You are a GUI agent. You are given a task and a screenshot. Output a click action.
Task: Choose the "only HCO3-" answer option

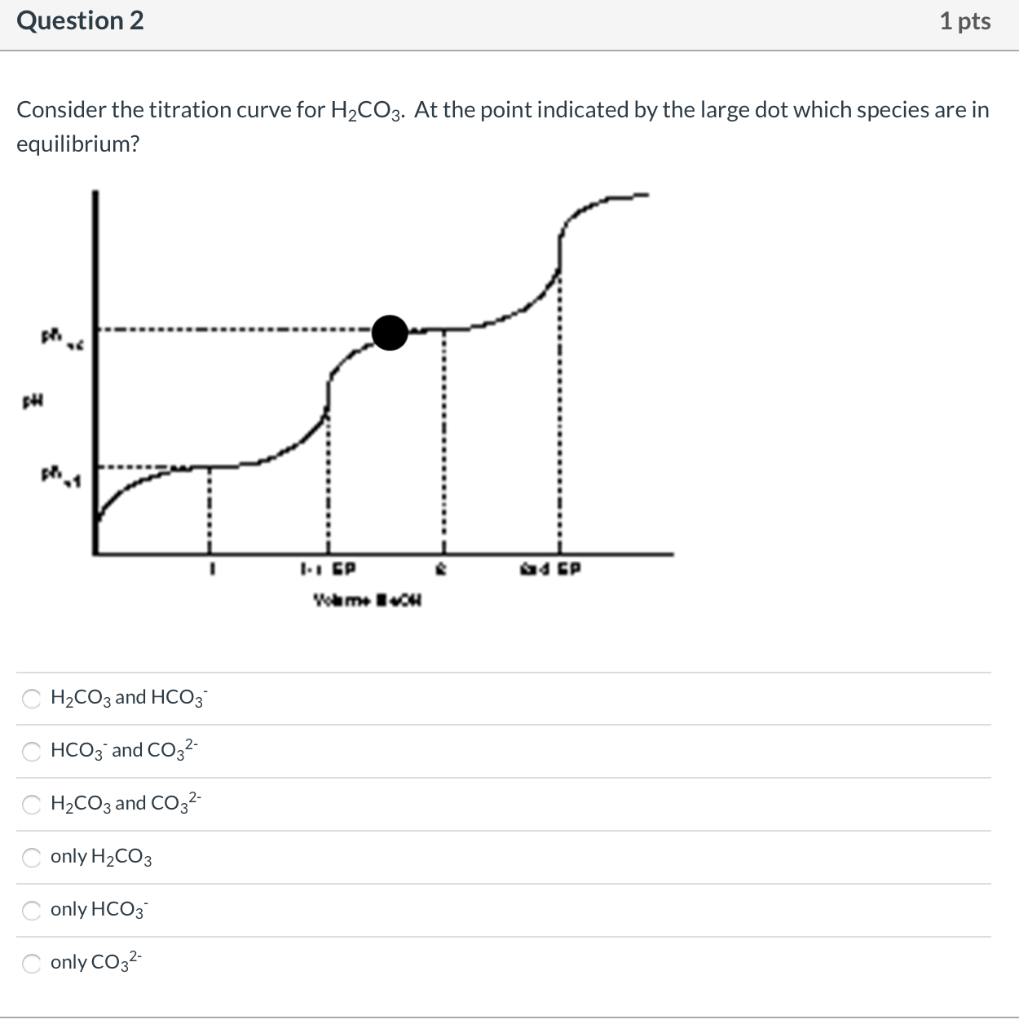pos(31,910)
